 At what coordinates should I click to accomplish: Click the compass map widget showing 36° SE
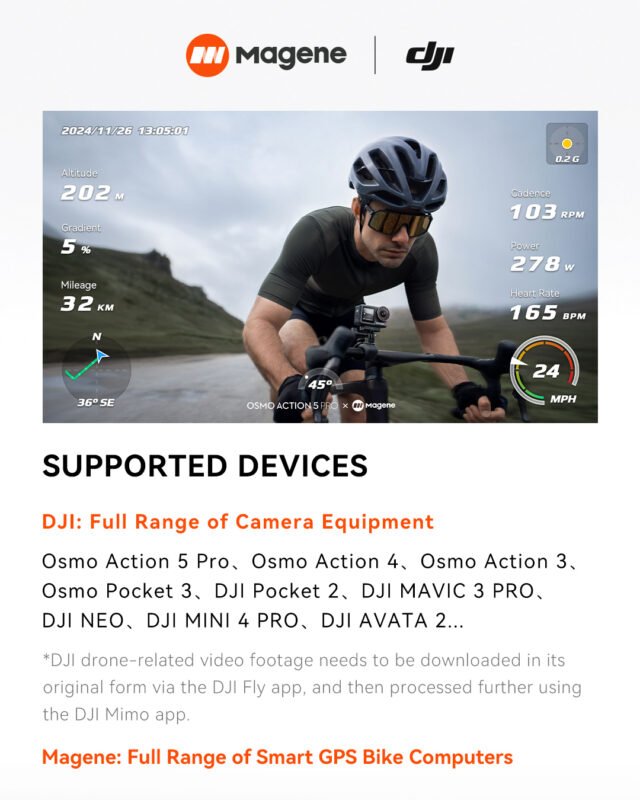(x=96, y=369)
